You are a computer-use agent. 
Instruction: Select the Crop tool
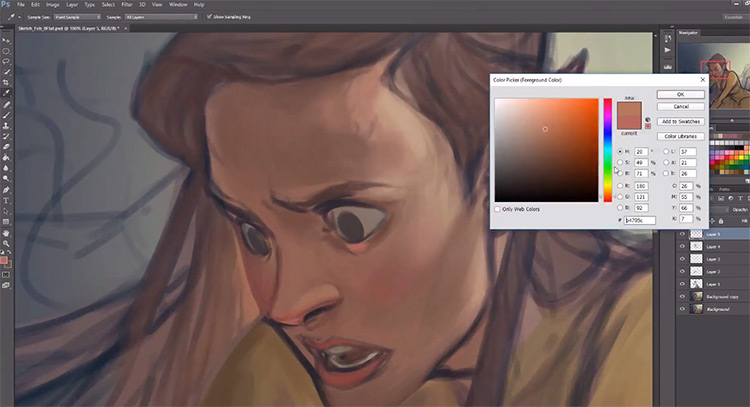point(6,82)
